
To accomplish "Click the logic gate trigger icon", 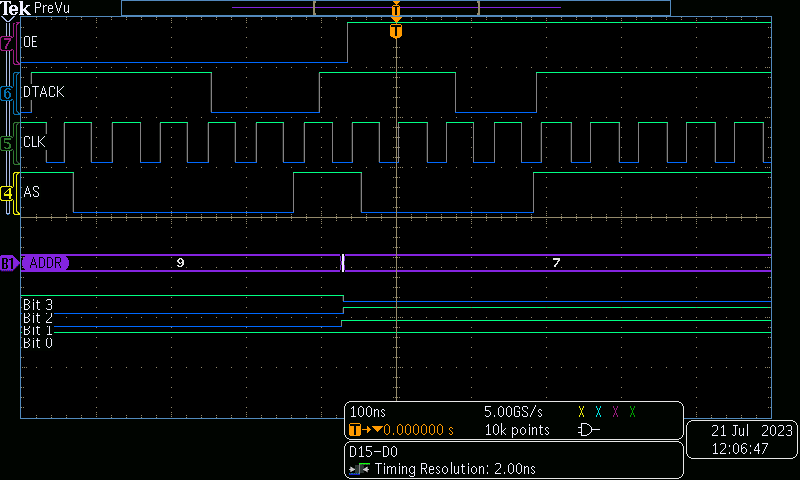I will pyautogui.click(x=588, y=430).
